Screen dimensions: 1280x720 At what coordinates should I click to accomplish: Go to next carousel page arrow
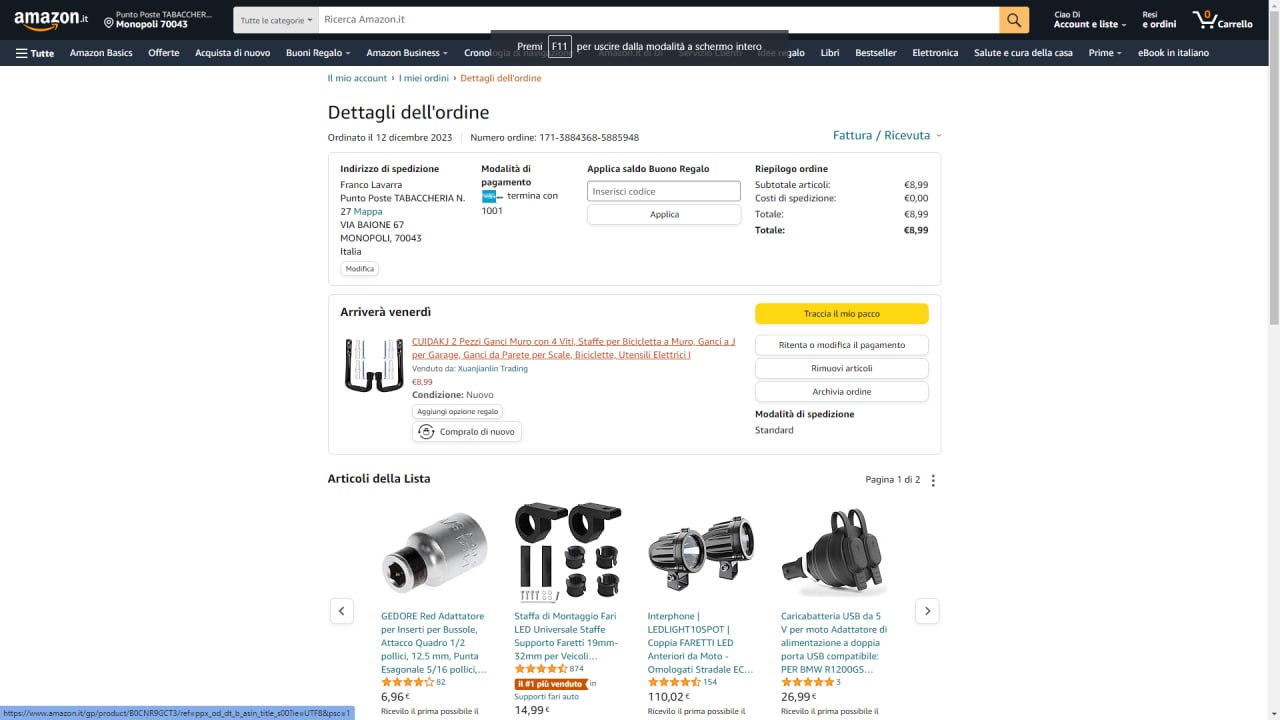click(x=927, y=611)
